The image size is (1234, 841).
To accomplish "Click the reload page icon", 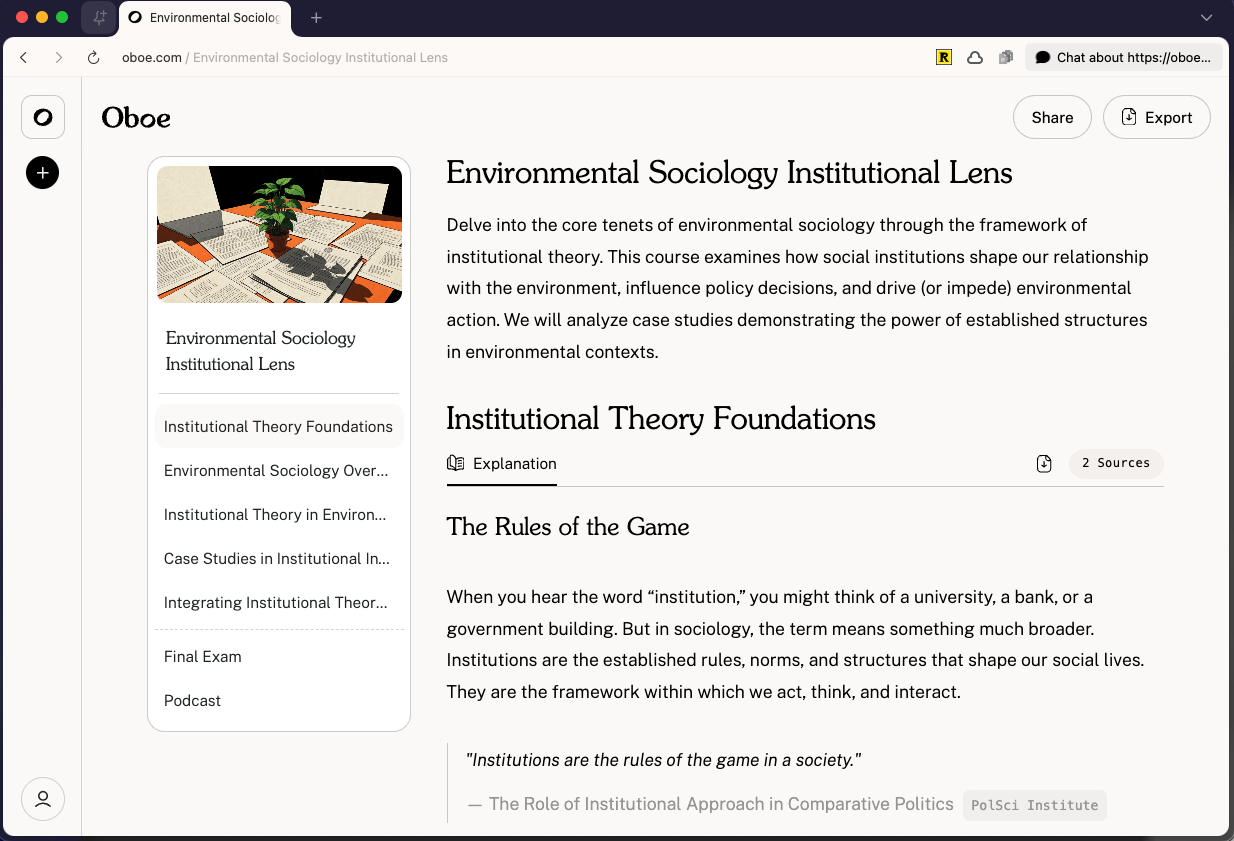I will [93, 57].
